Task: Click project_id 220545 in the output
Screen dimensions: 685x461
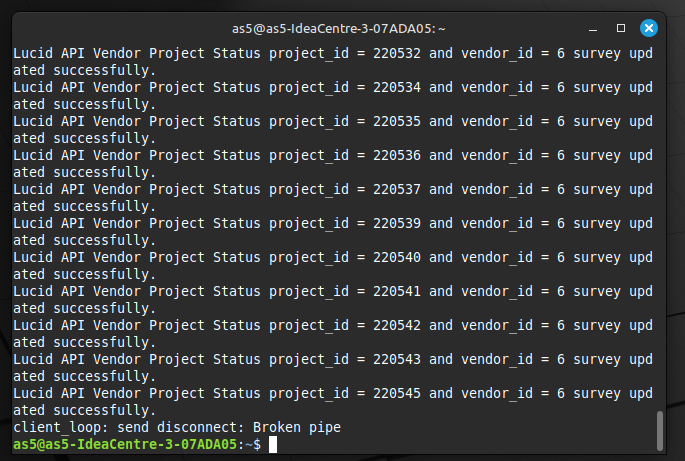Action: point(397,394)
